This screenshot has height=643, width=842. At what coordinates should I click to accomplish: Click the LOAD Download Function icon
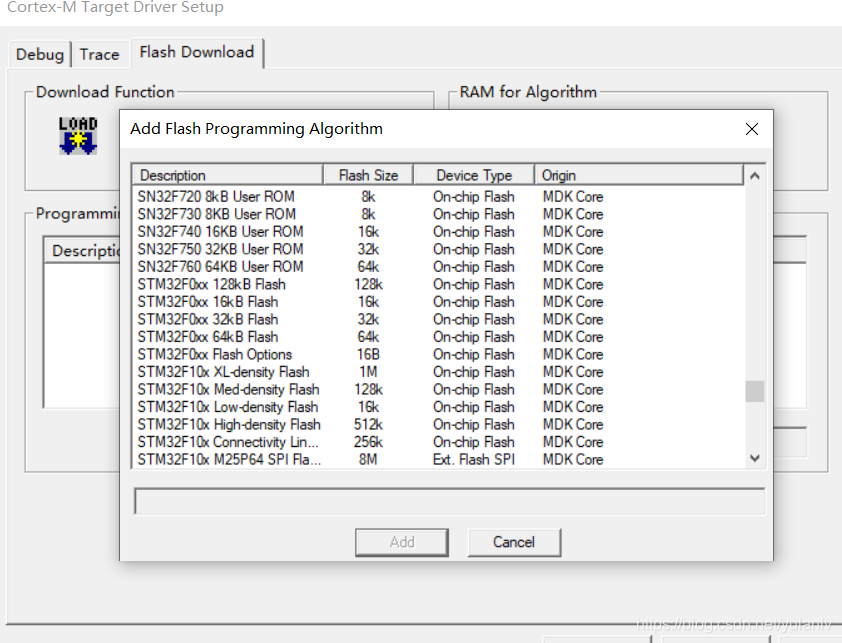(77, 137)
